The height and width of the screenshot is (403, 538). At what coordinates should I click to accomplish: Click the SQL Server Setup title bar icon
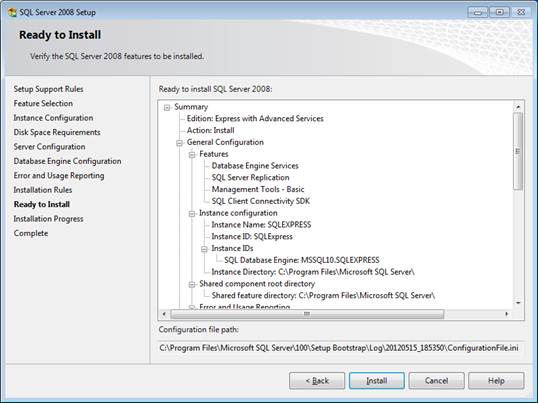tap(12, 12)
